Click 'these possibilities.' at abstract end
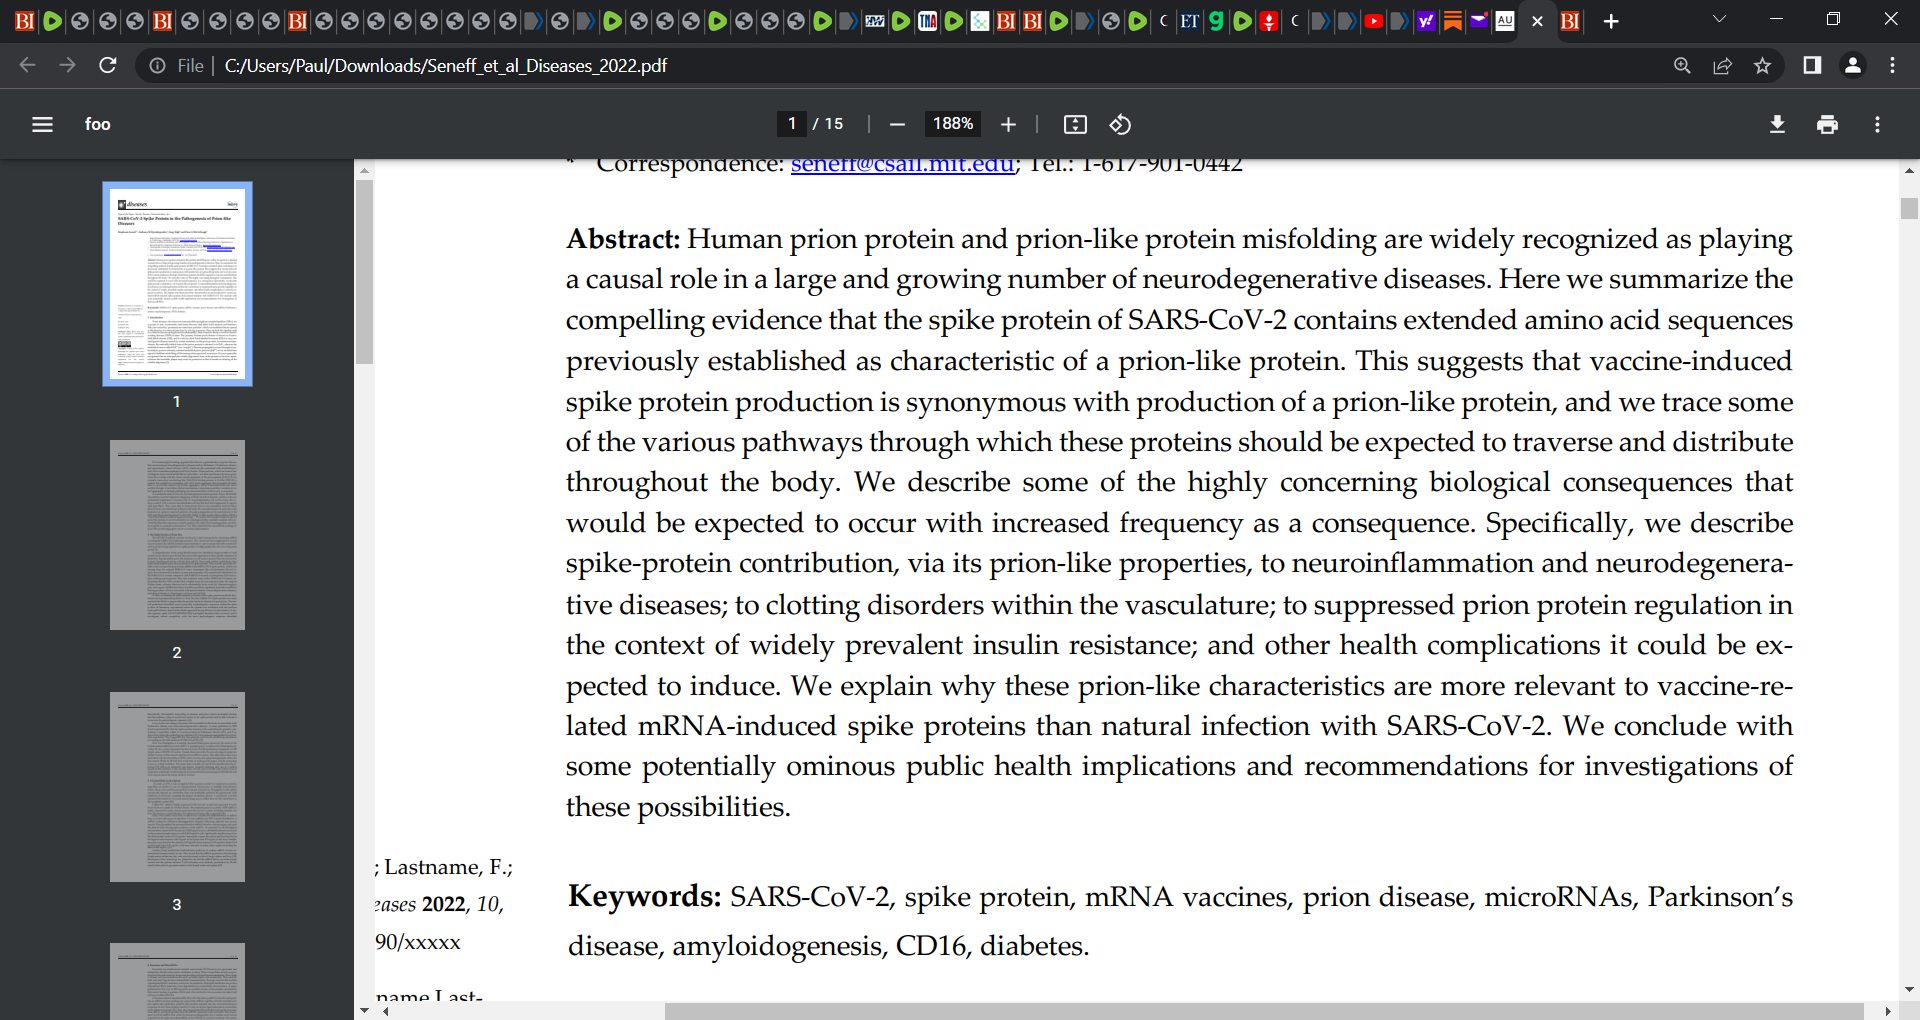Screen dimensions: 1920x1020 (x=678, y=807)
